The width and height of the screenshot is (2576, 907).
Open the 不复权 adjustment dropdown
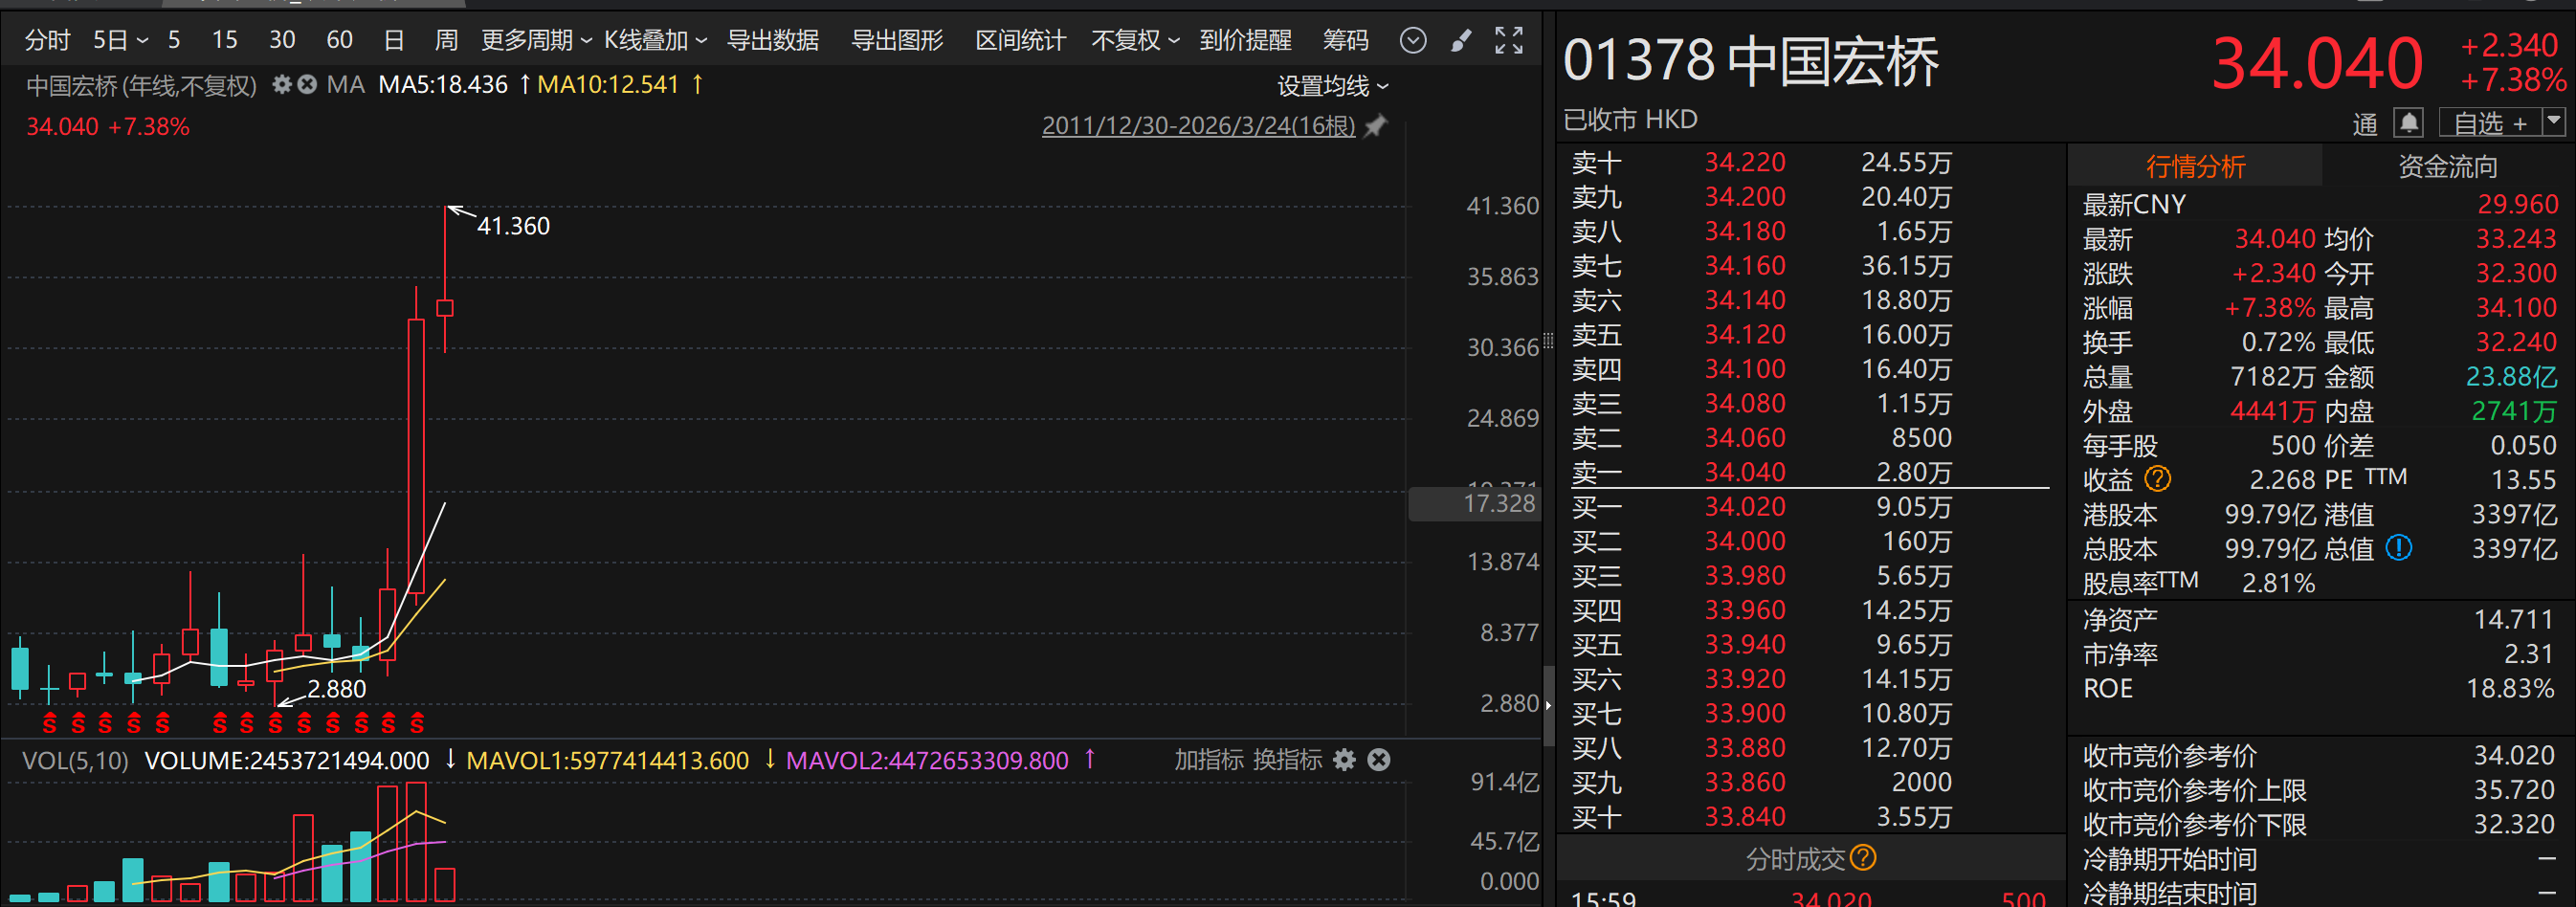point(1135,40)
